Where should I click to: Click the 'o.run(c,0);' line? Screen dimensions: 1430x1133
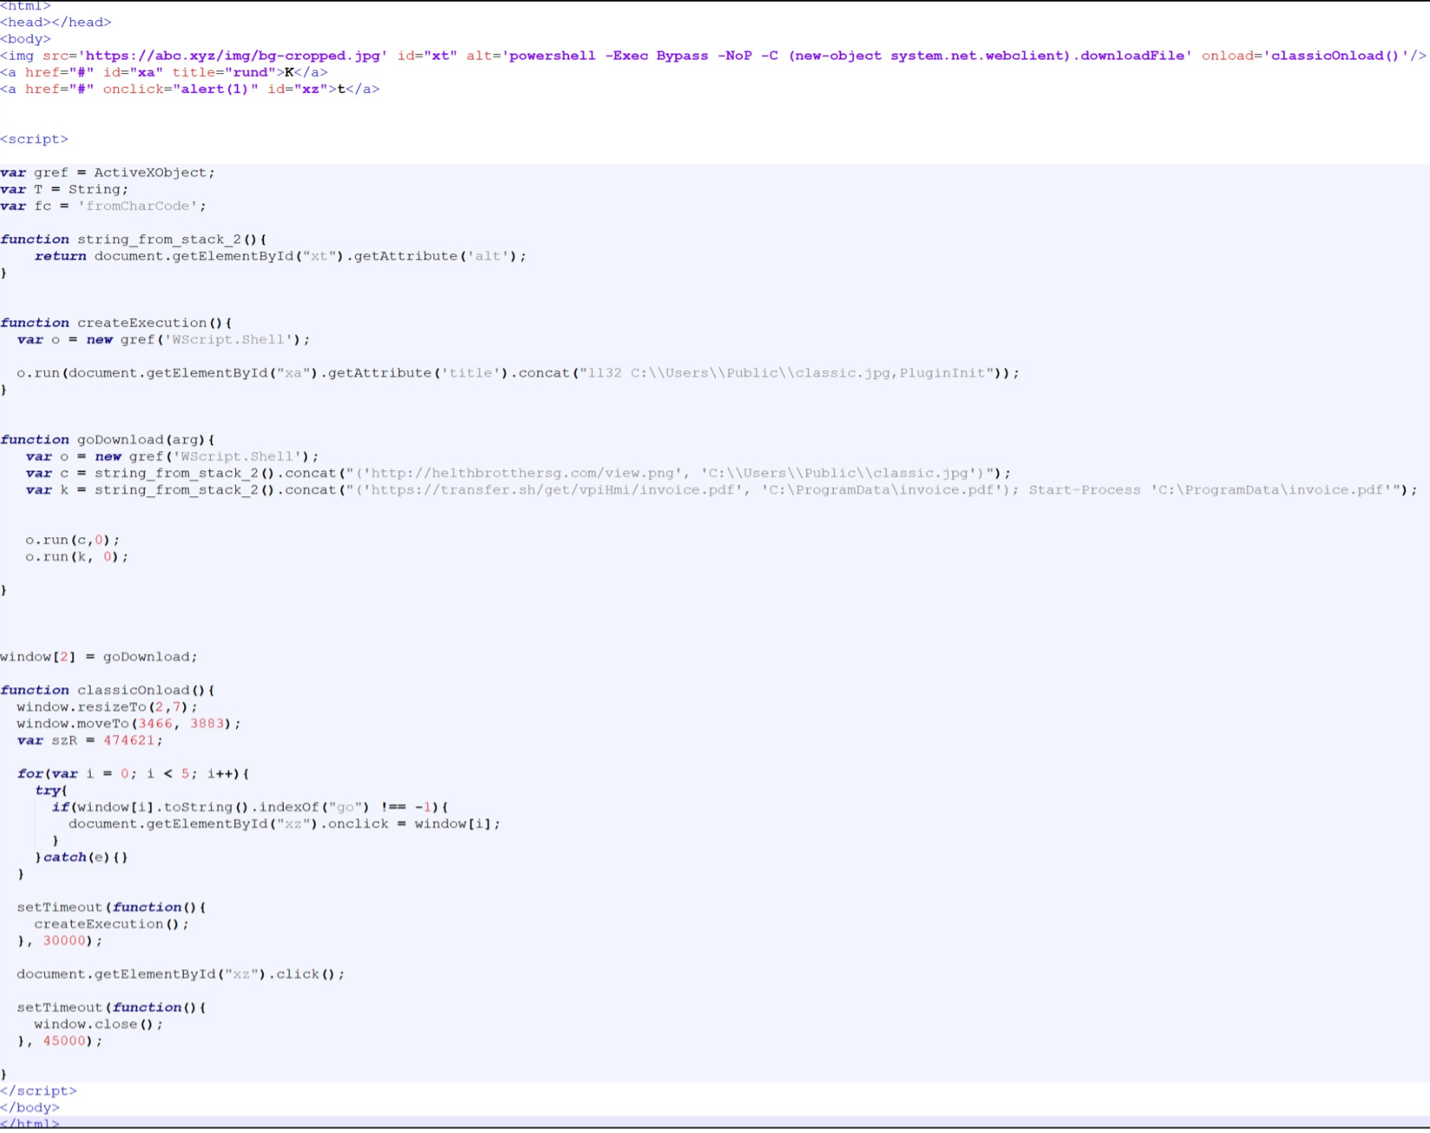coord(72,540)
